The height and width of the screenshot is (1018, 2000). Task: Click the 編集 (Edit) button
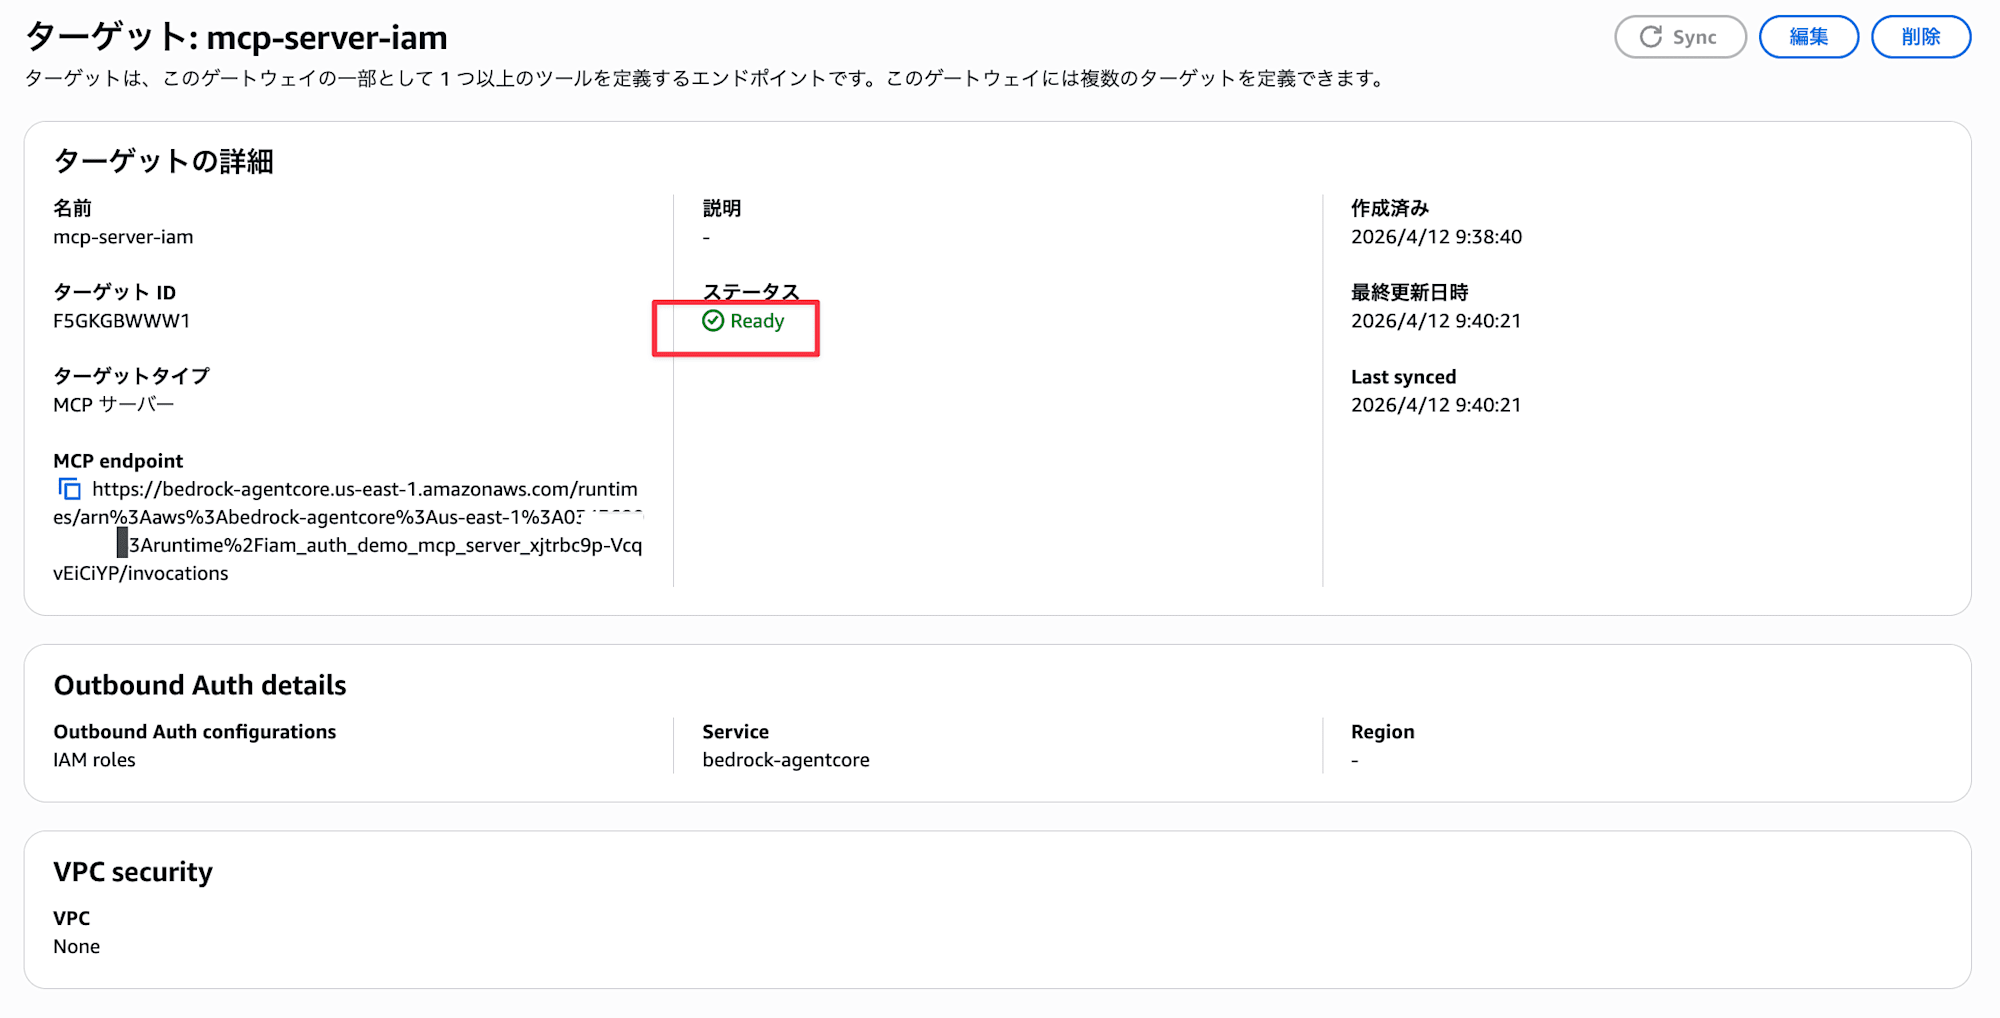[x=1808, y=37]
